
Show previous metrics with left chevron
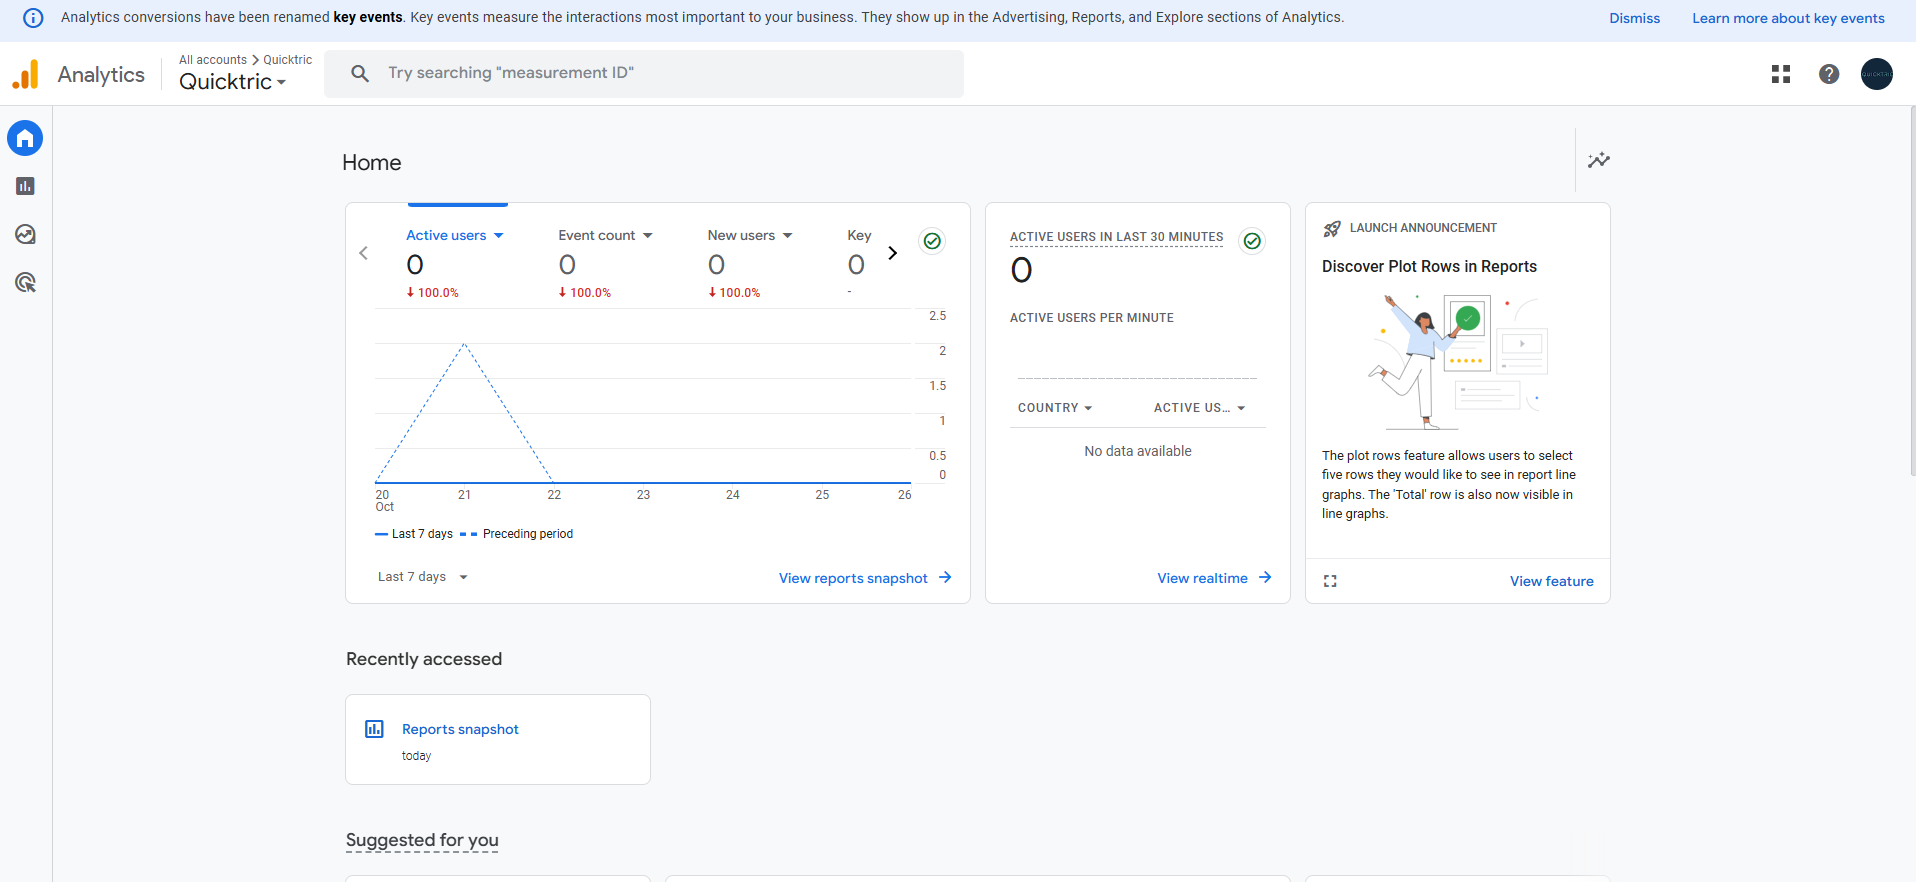tap(364, 253)
